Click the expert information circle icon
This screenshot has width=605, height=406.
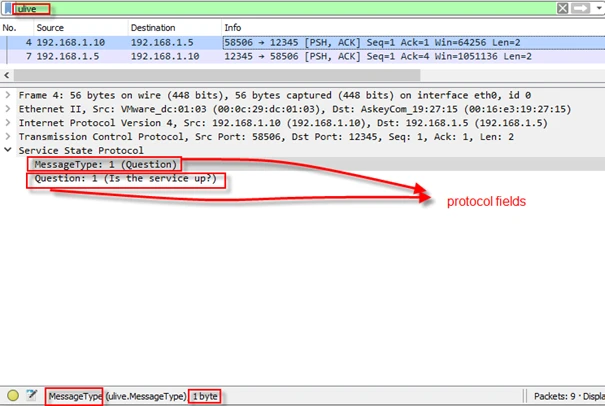tap(13, 396)
